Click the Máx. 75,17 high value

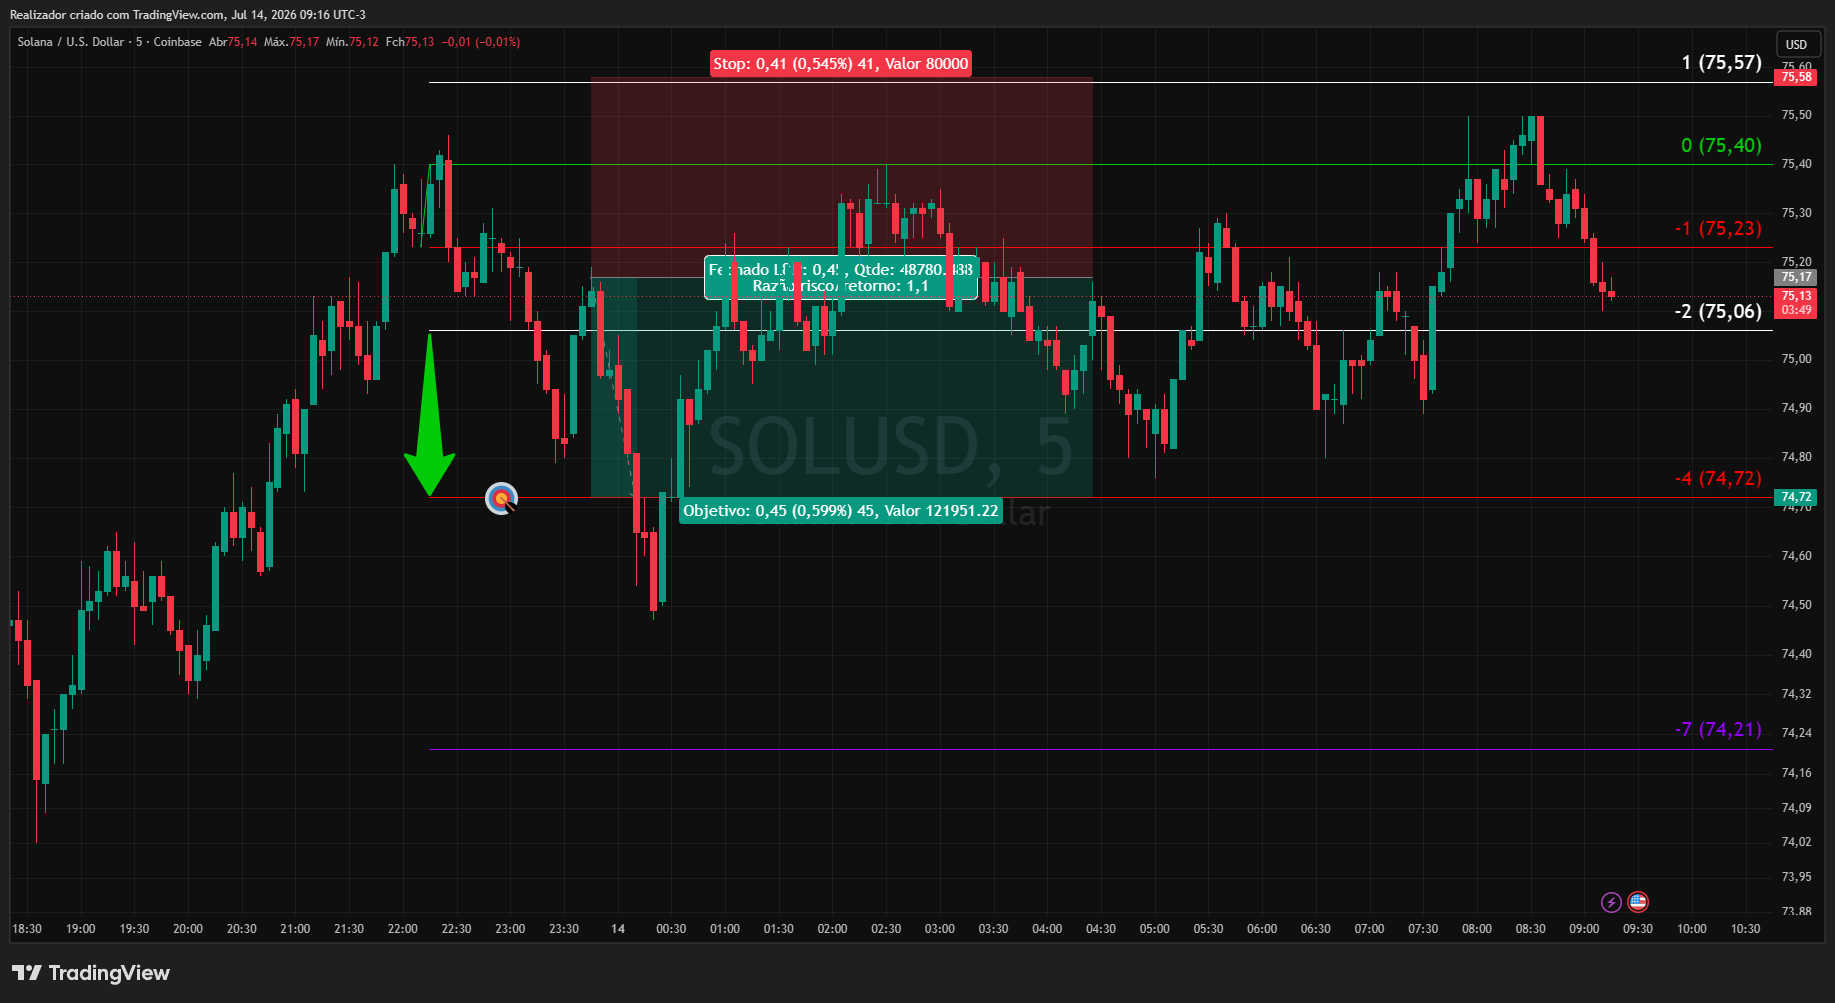292,42
